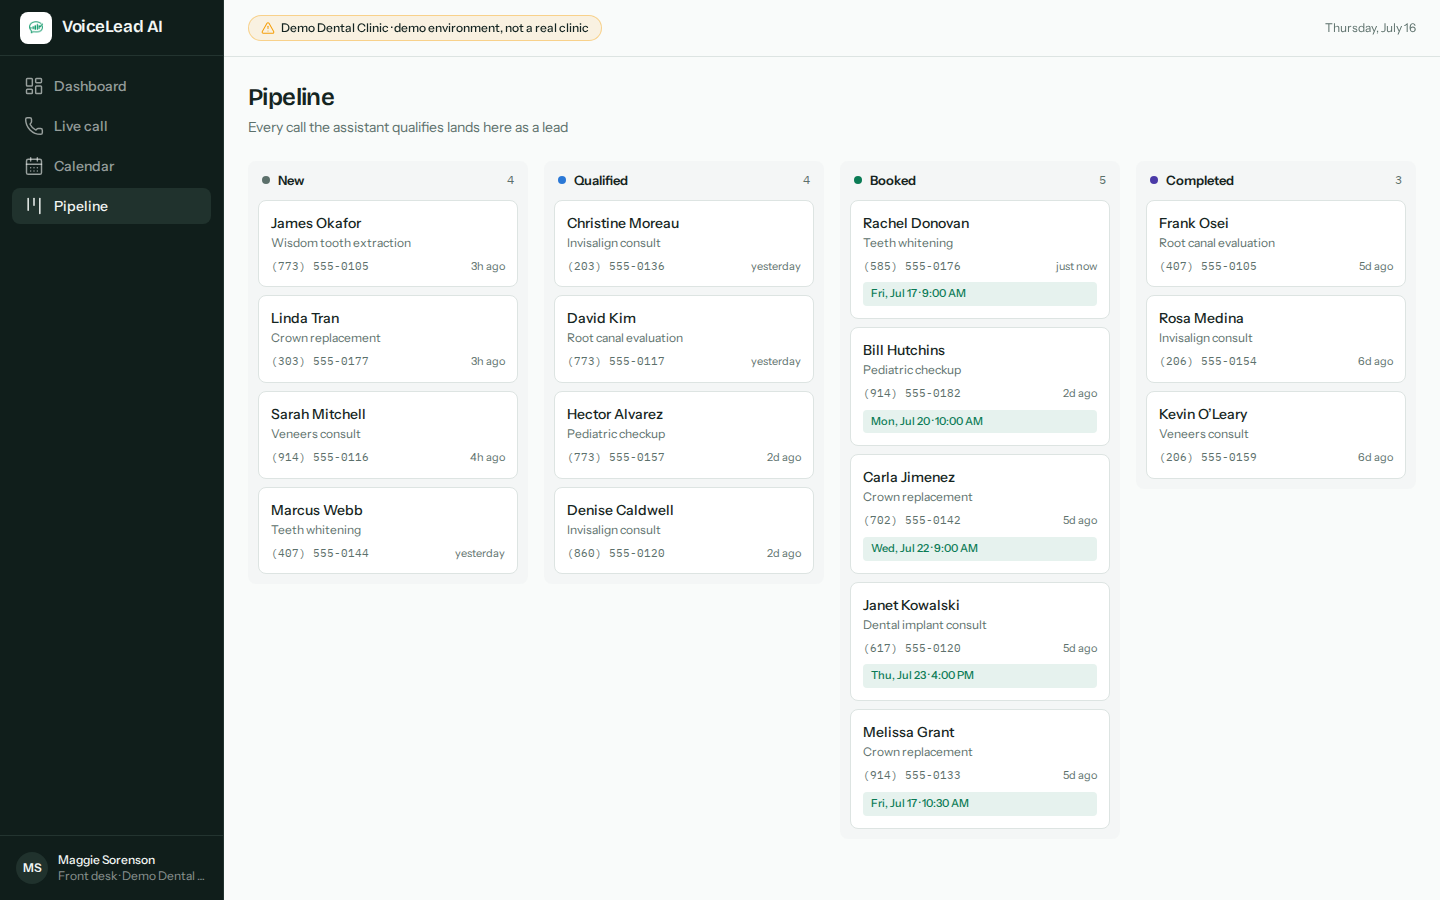This screenshot has width=1440, height=900.
Task: Click Wisdom tooth extraction text
Action: 341,243
